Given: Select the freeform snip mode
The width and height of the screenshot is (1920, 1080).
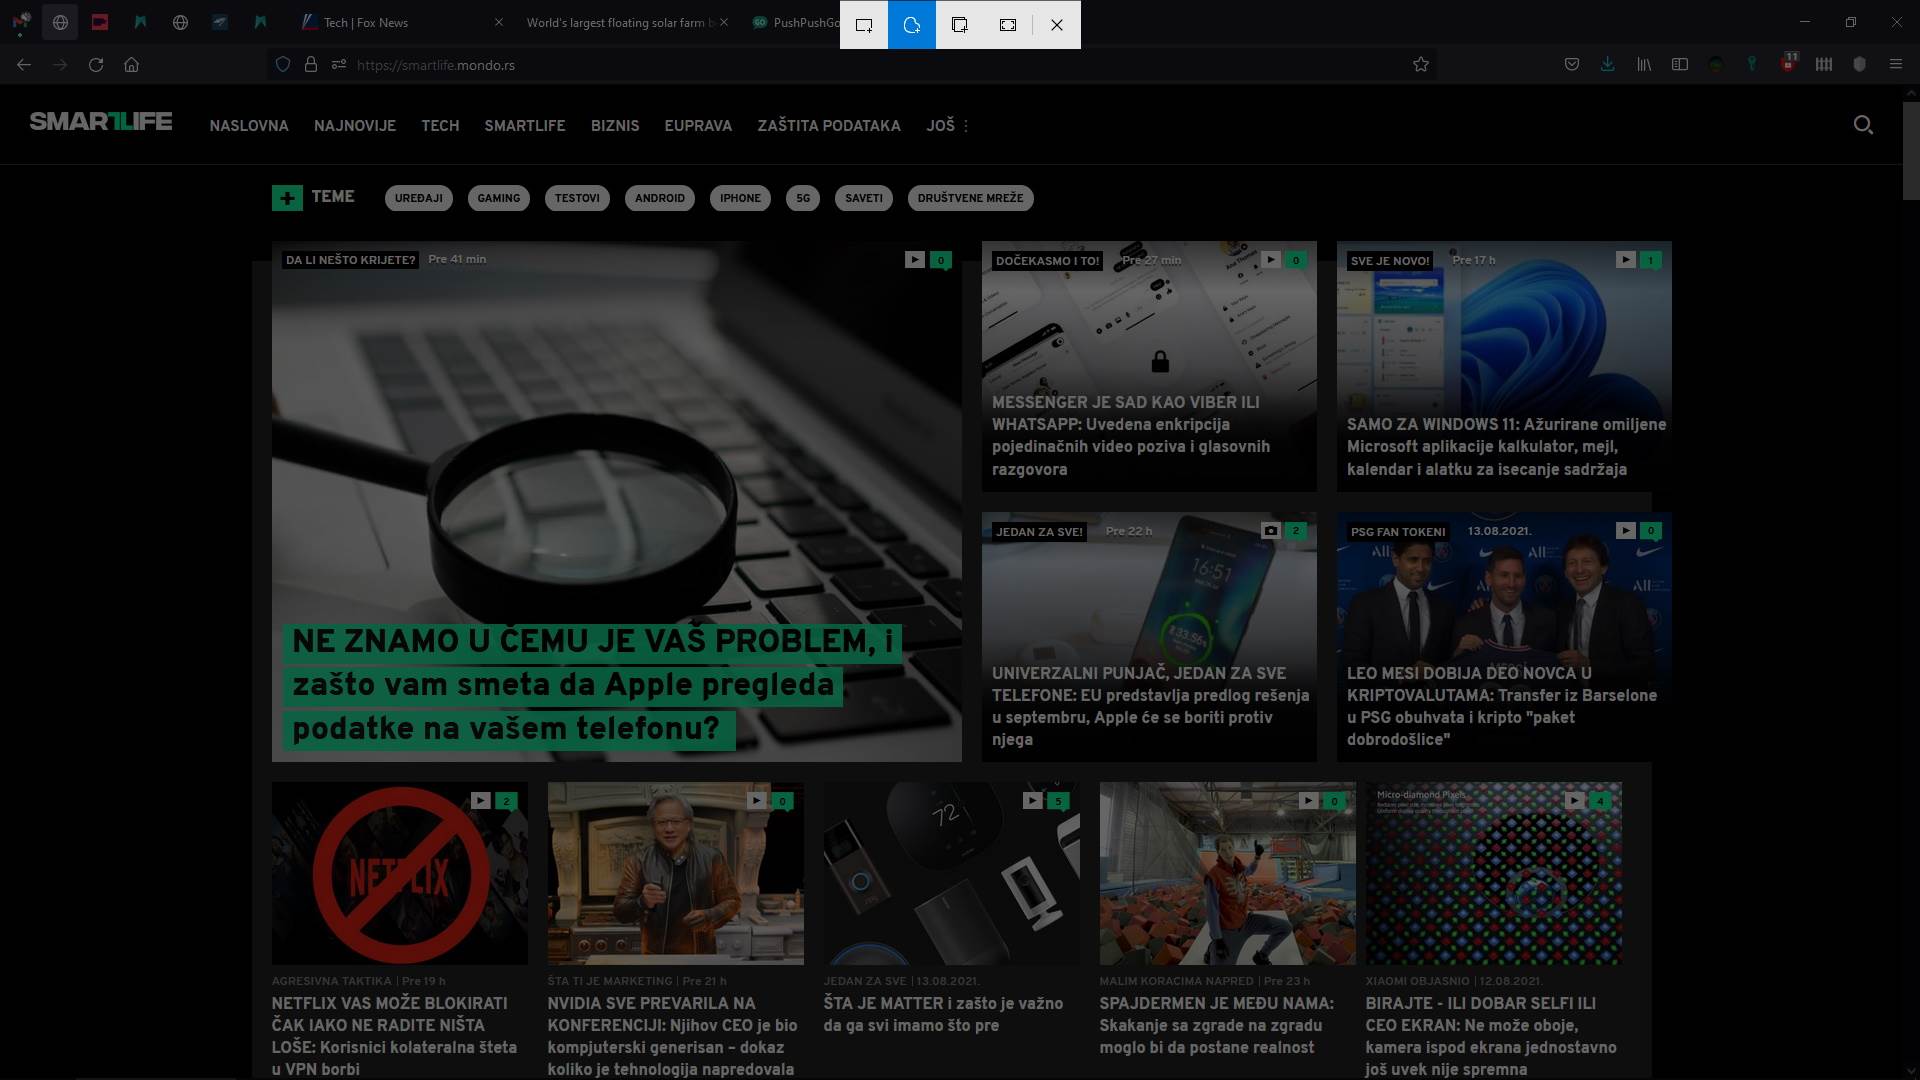Looking at the screenshot, I should click(912, 25).
